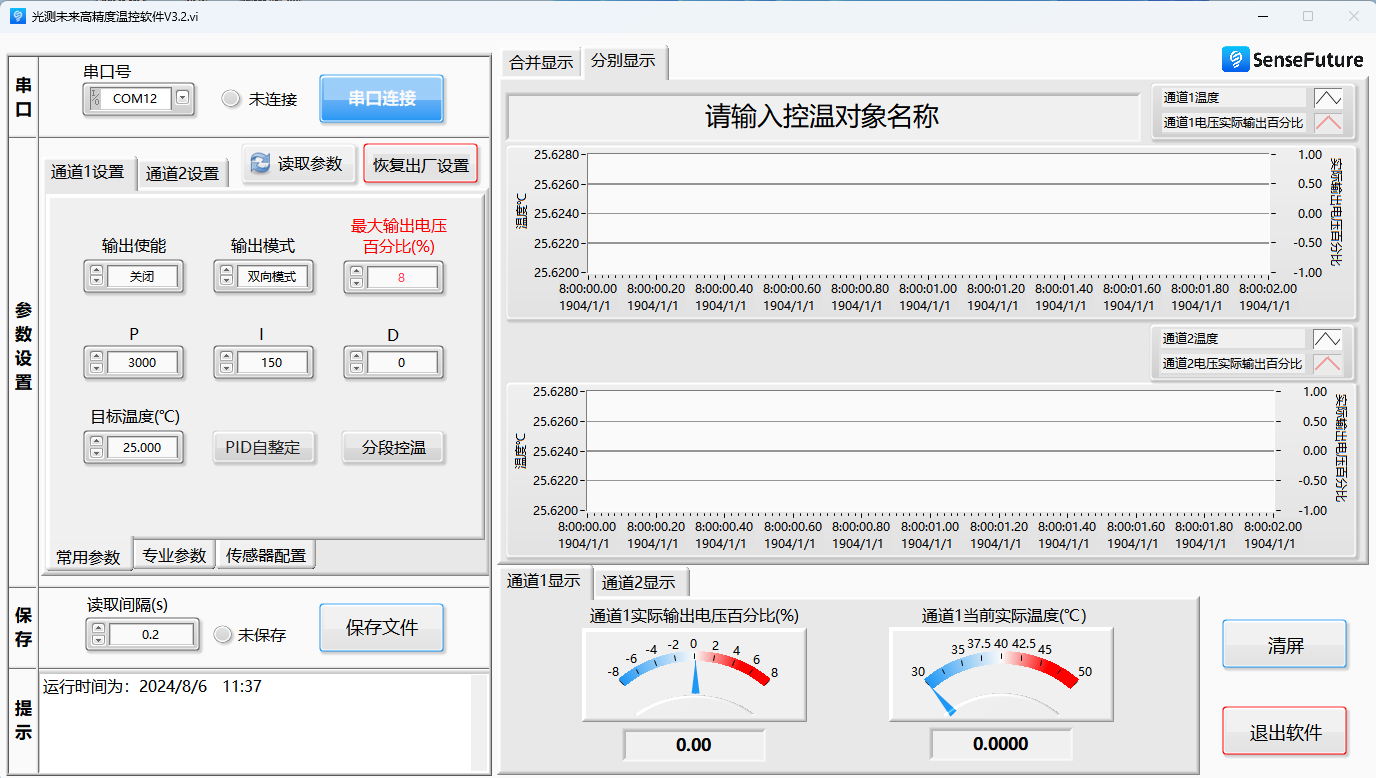The width and height of the screenshot is (1376, 778).
Task: Switch to the 分别显示 tab
Action: coord(623,61)
